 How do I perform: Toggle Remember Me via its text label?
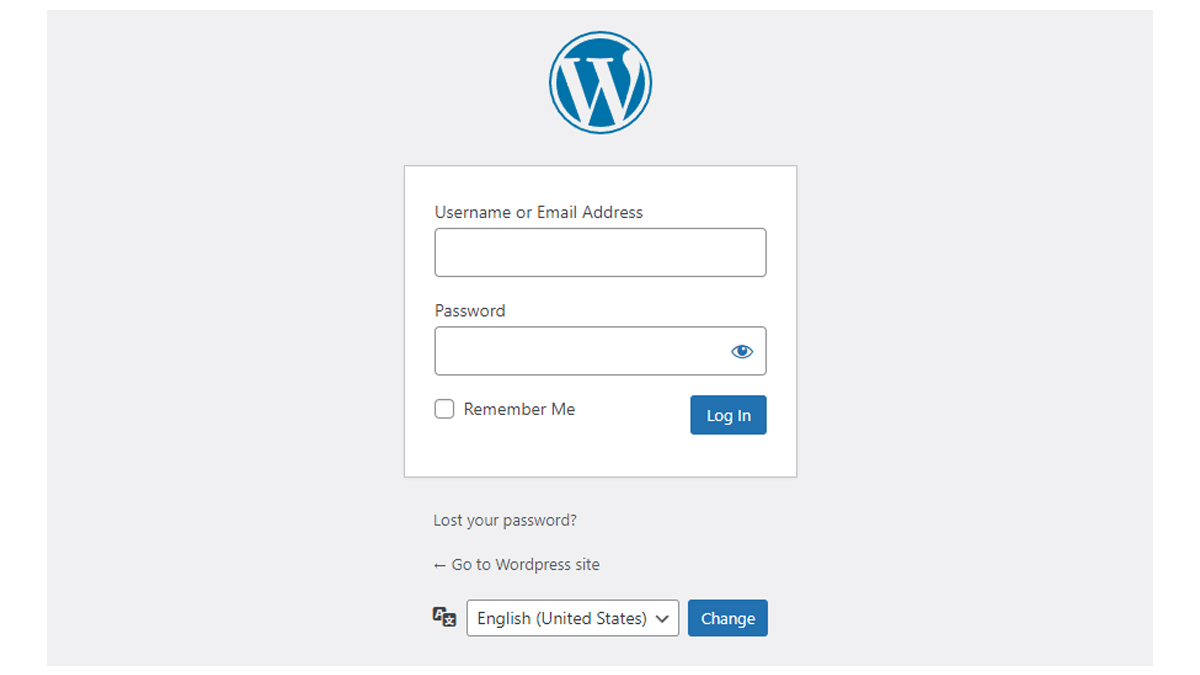[x=519, y=409]
